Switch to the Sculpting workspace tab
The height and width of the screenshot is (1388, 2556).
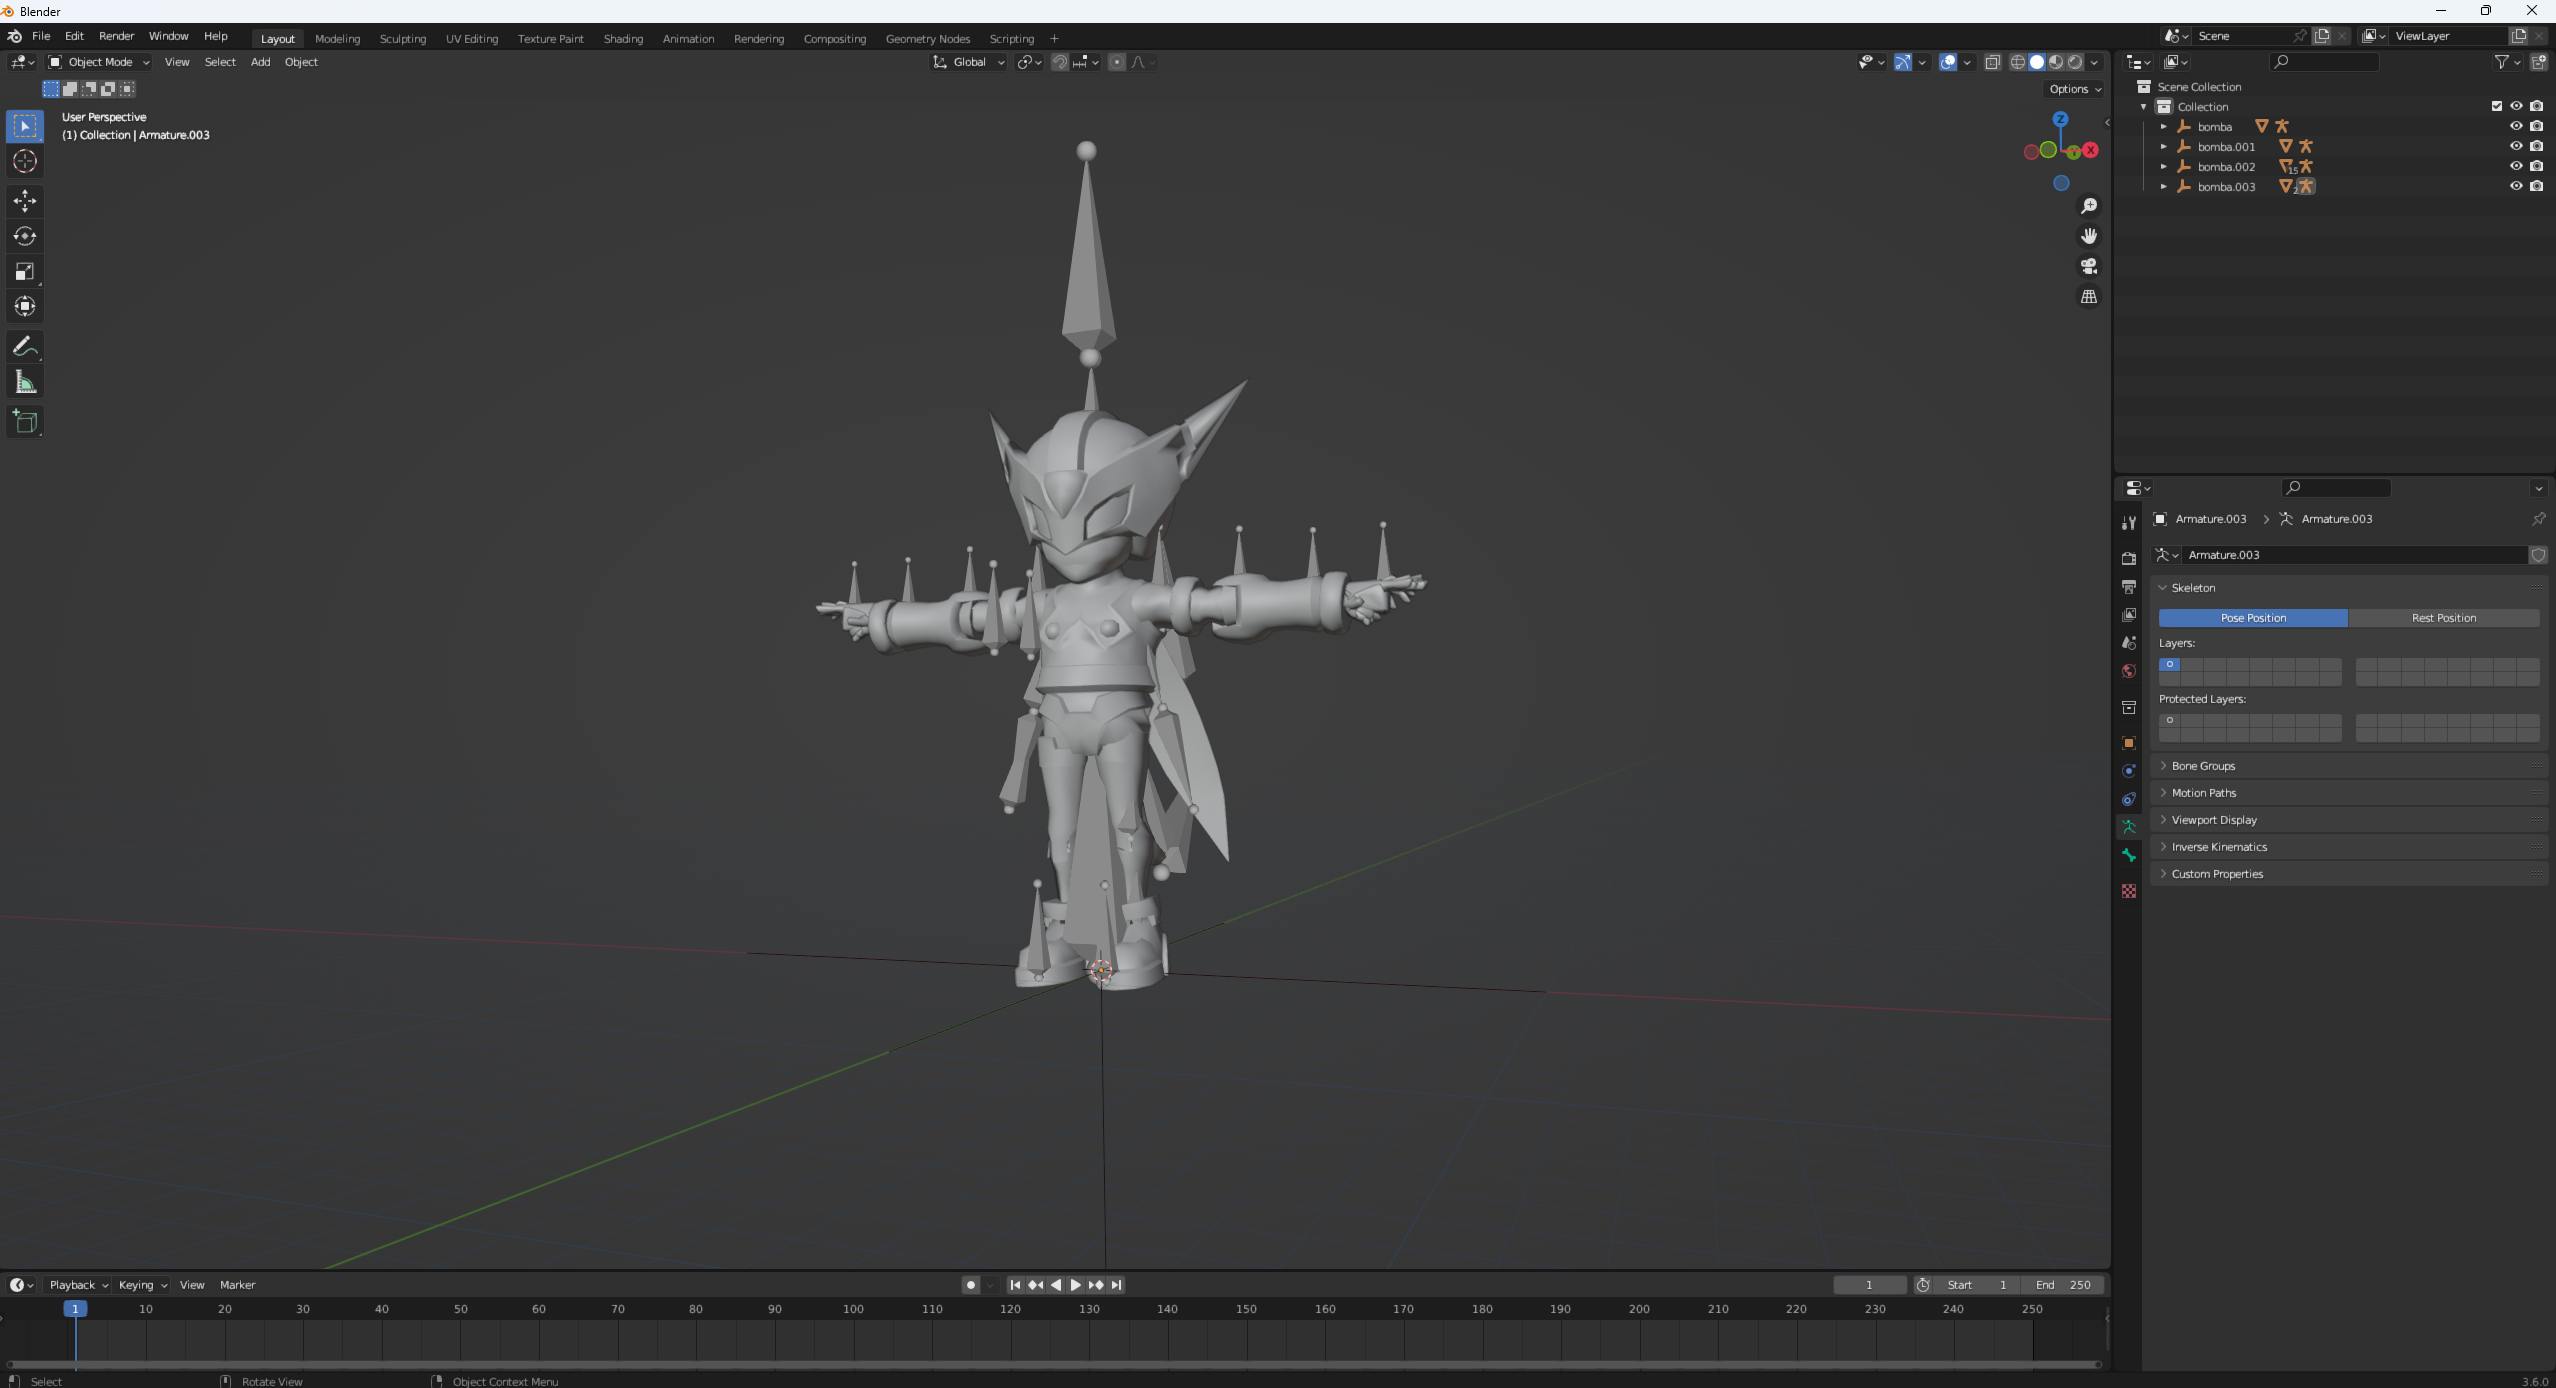click(402, 39)
